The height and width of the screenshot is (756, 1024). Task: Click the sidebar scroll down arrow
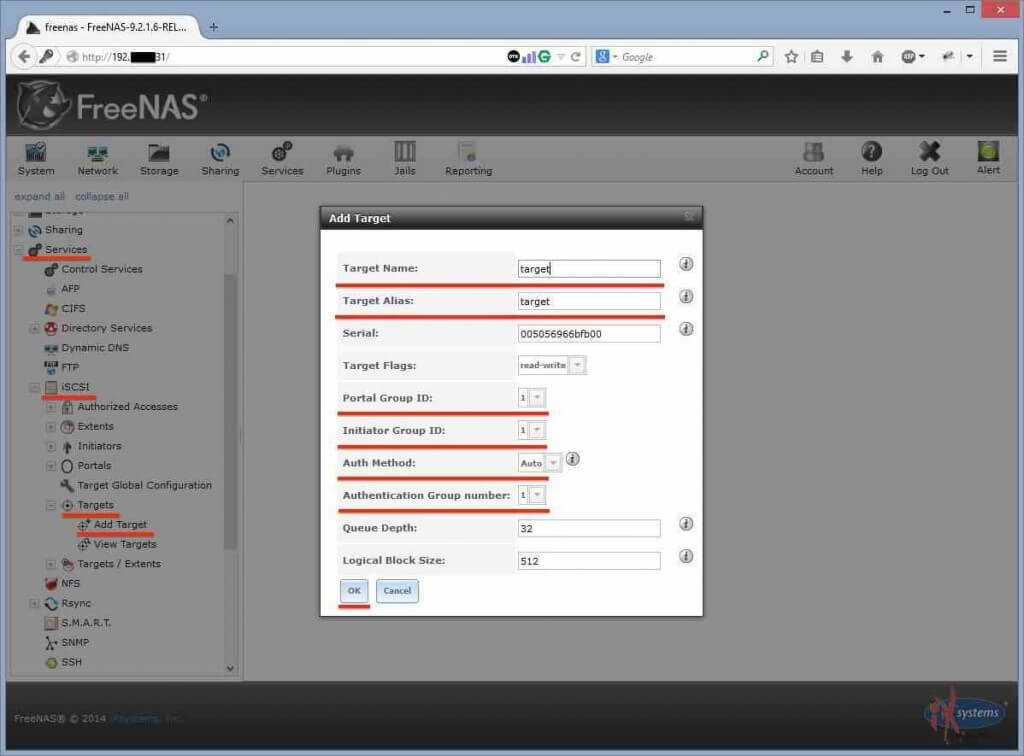coord(230,668)
